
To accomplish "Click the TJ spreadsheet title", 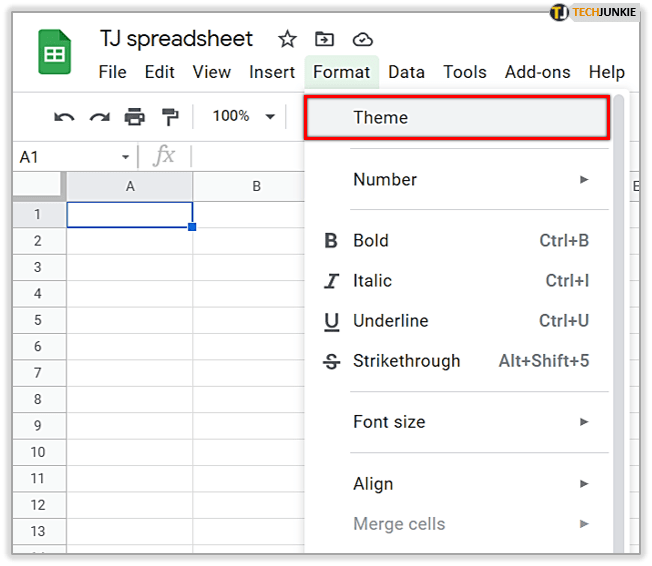I will pos(177,39).
